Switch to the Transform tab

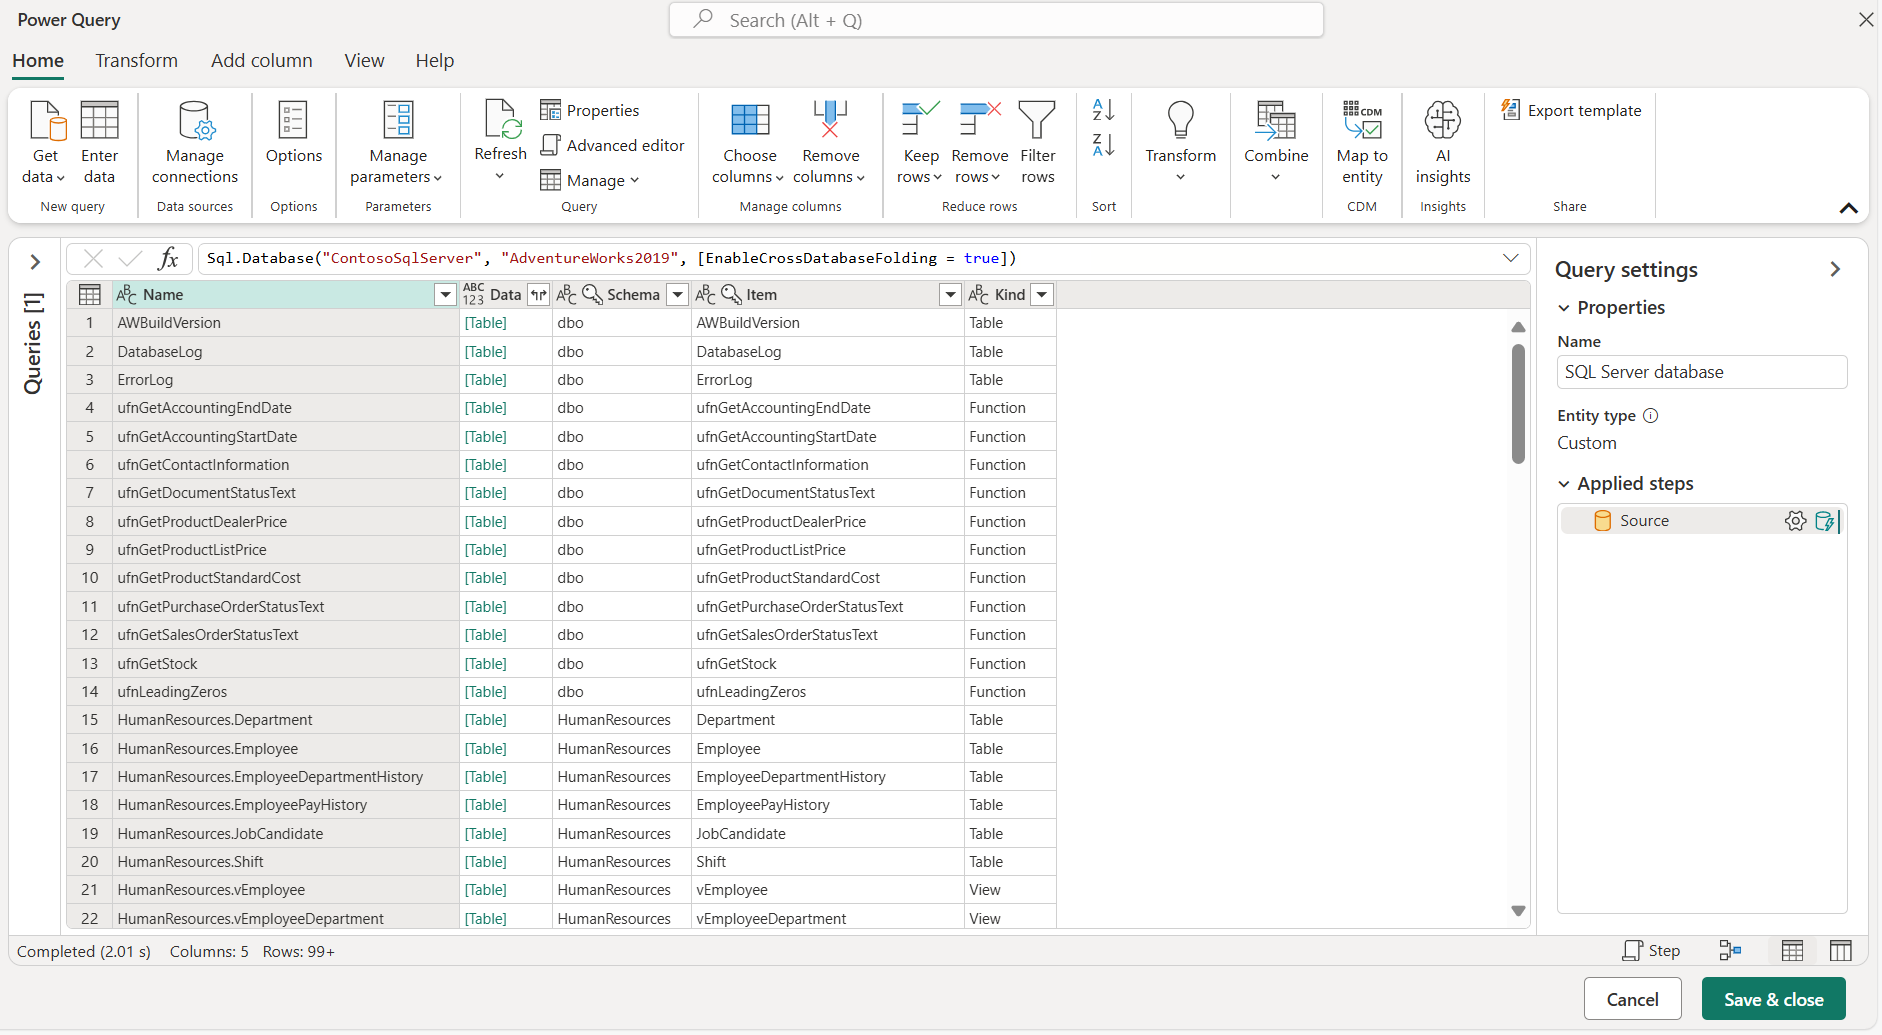pos(137,61)
